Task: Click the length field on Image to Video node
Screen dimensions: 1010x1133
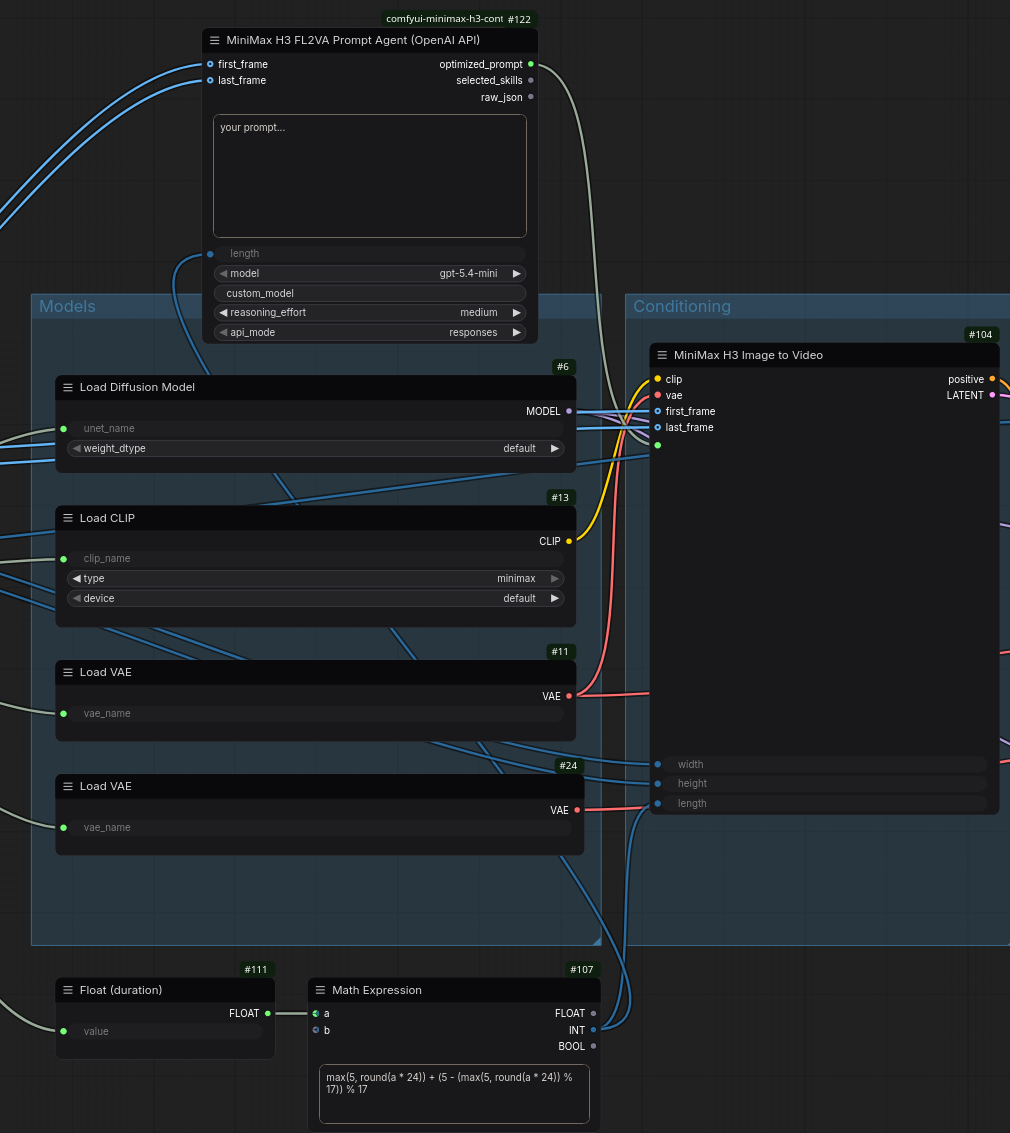Action: (x=825, y=804)
